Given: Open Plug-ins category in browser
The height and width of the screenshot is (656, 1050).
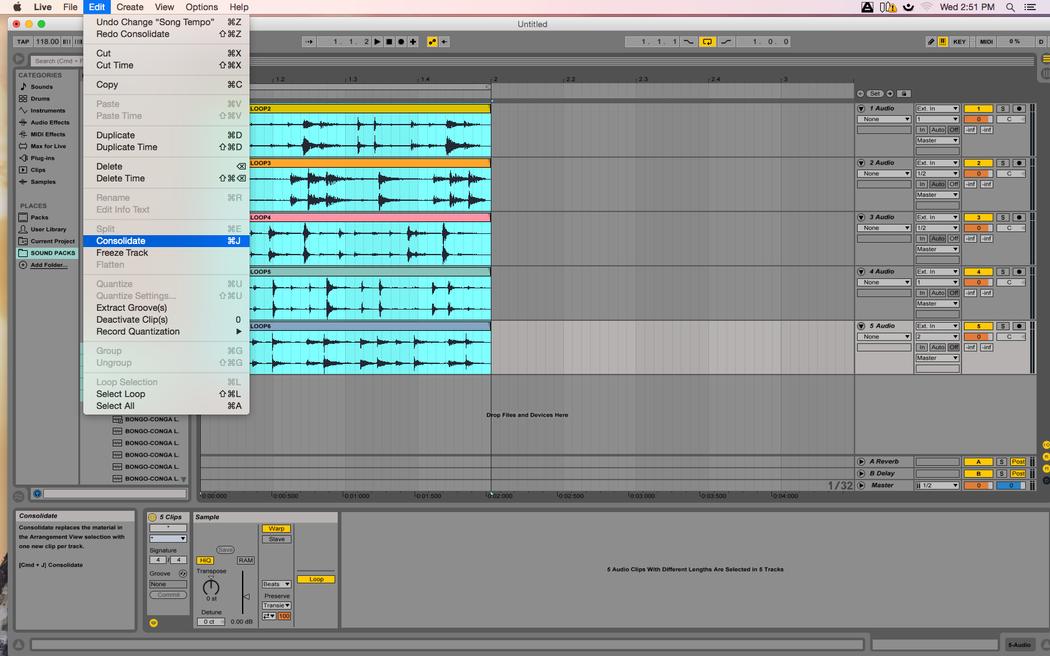Looking at the screenshot, I should [x=42, y=158].
